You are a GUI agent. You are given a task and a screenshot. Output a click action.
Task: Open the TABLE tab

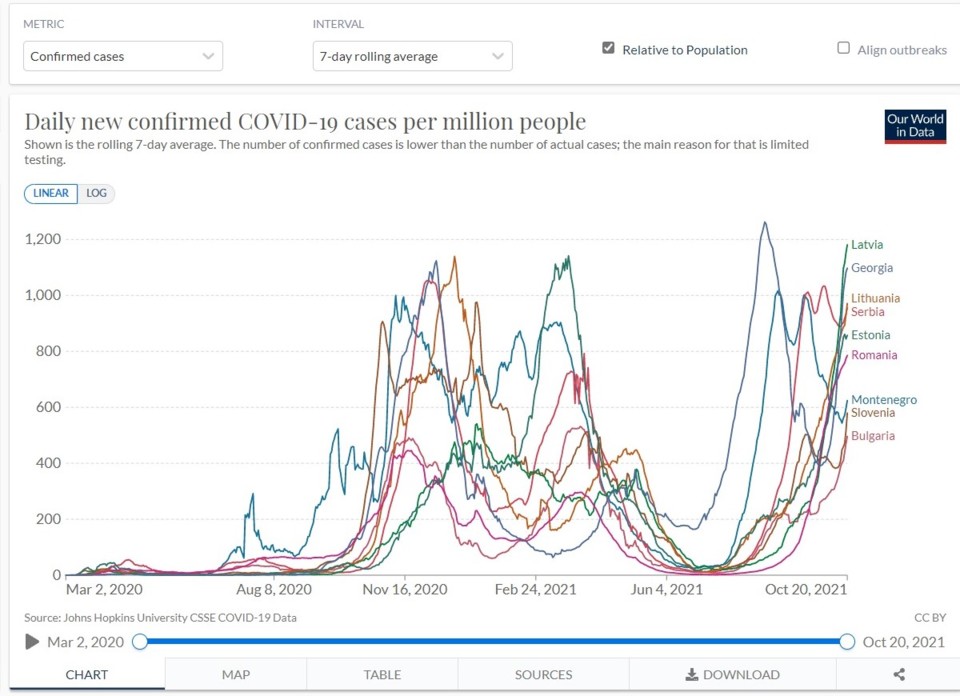tap(382, 675)
